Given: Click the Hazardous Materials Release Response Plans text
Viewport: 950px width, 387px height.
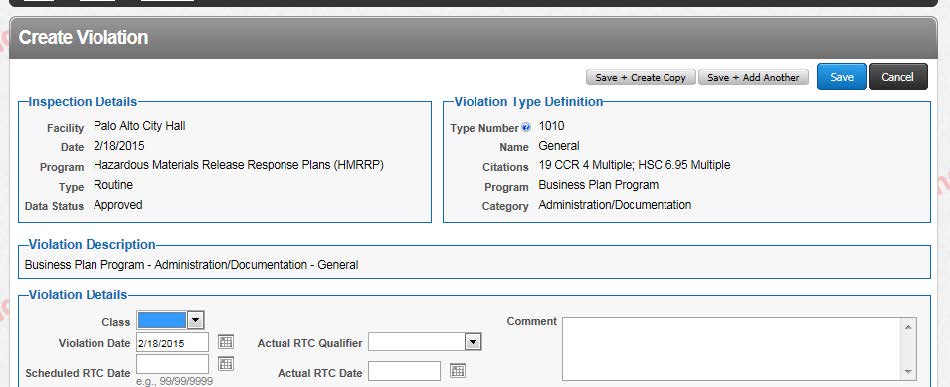Looking at the screenshot, I should [x=239, y=165].
